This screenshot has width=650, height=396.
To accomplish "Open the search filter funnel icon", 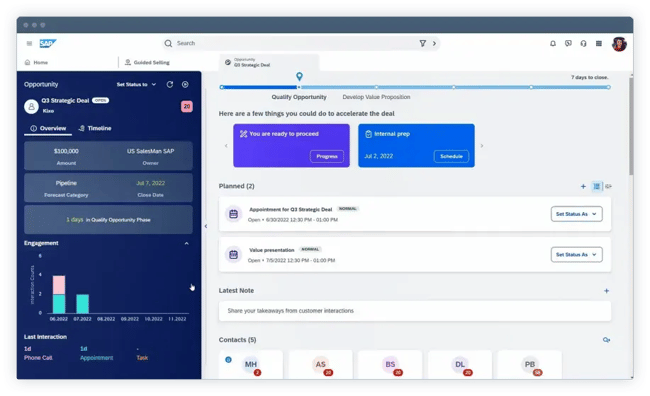I will [x=422, y=43].
